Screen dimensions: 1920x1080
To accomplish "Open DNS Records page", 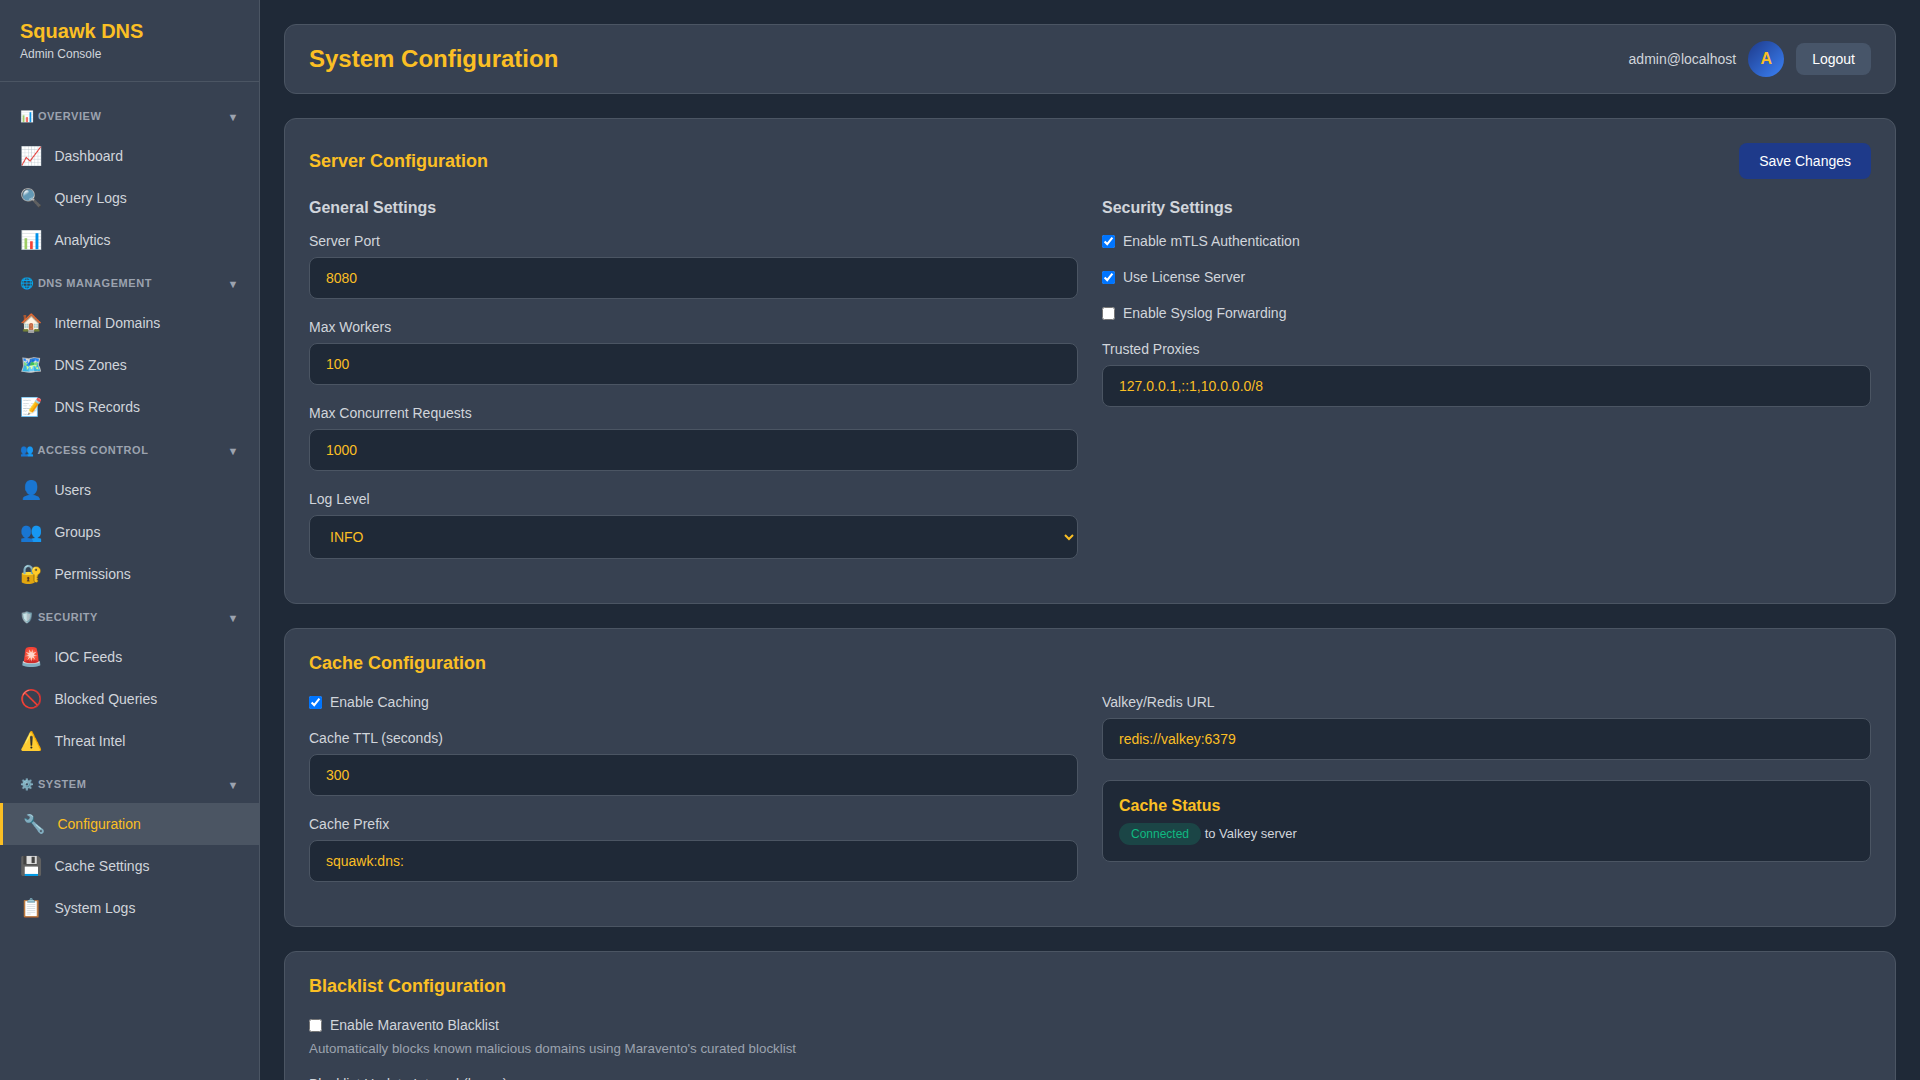I will (x=130, y=407).
